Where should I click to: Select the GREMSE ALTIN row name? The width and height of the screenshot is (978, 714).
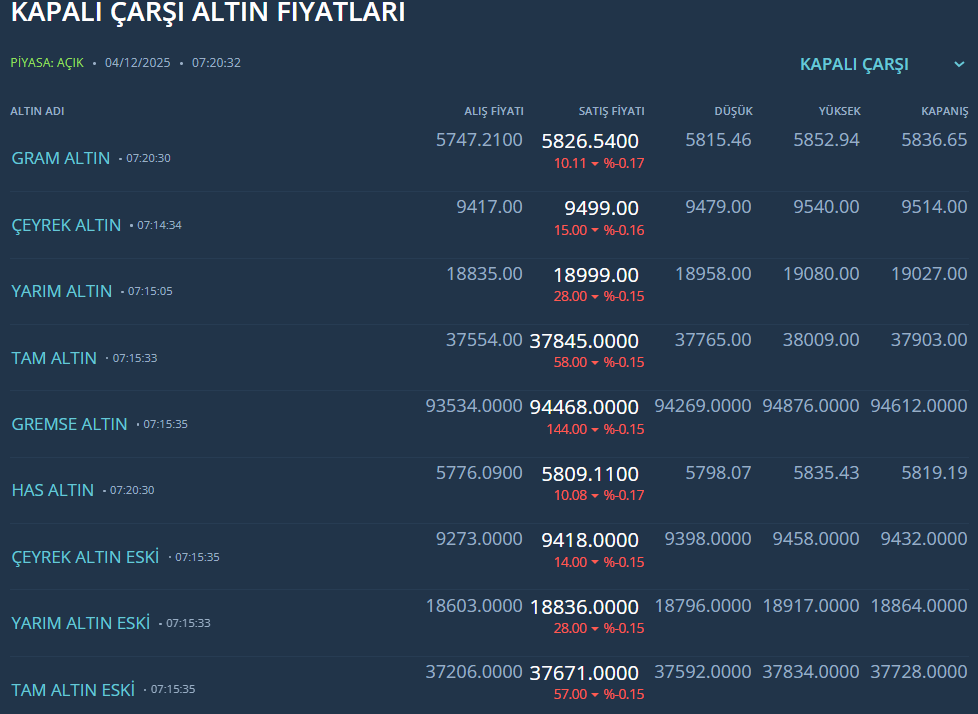pos(70,424)
